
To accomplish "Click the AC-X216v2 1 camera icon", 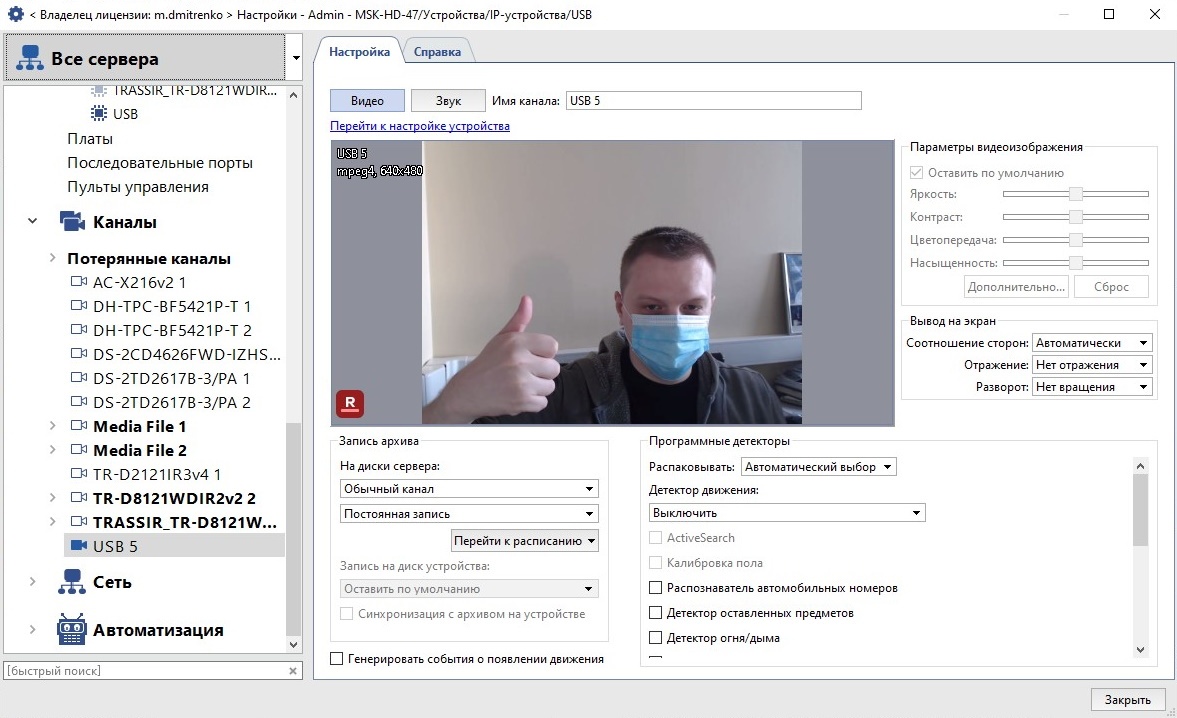I will (x=79, y=281).
